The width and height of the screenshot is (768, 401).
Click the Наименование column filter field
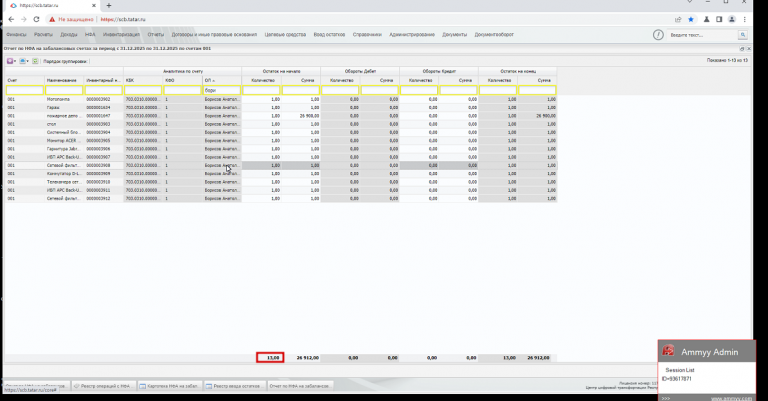coord(64,90)
